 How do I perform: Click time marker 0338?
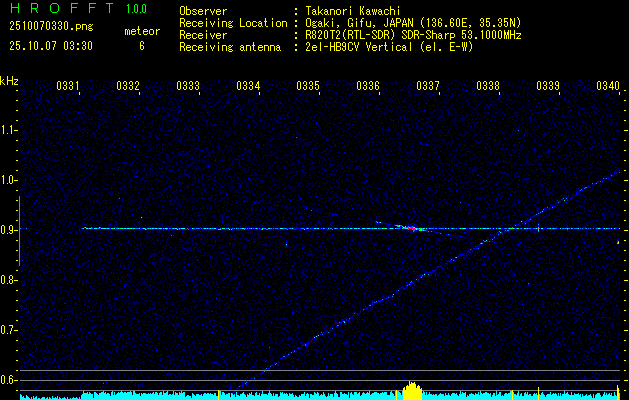tap(488, 85)
